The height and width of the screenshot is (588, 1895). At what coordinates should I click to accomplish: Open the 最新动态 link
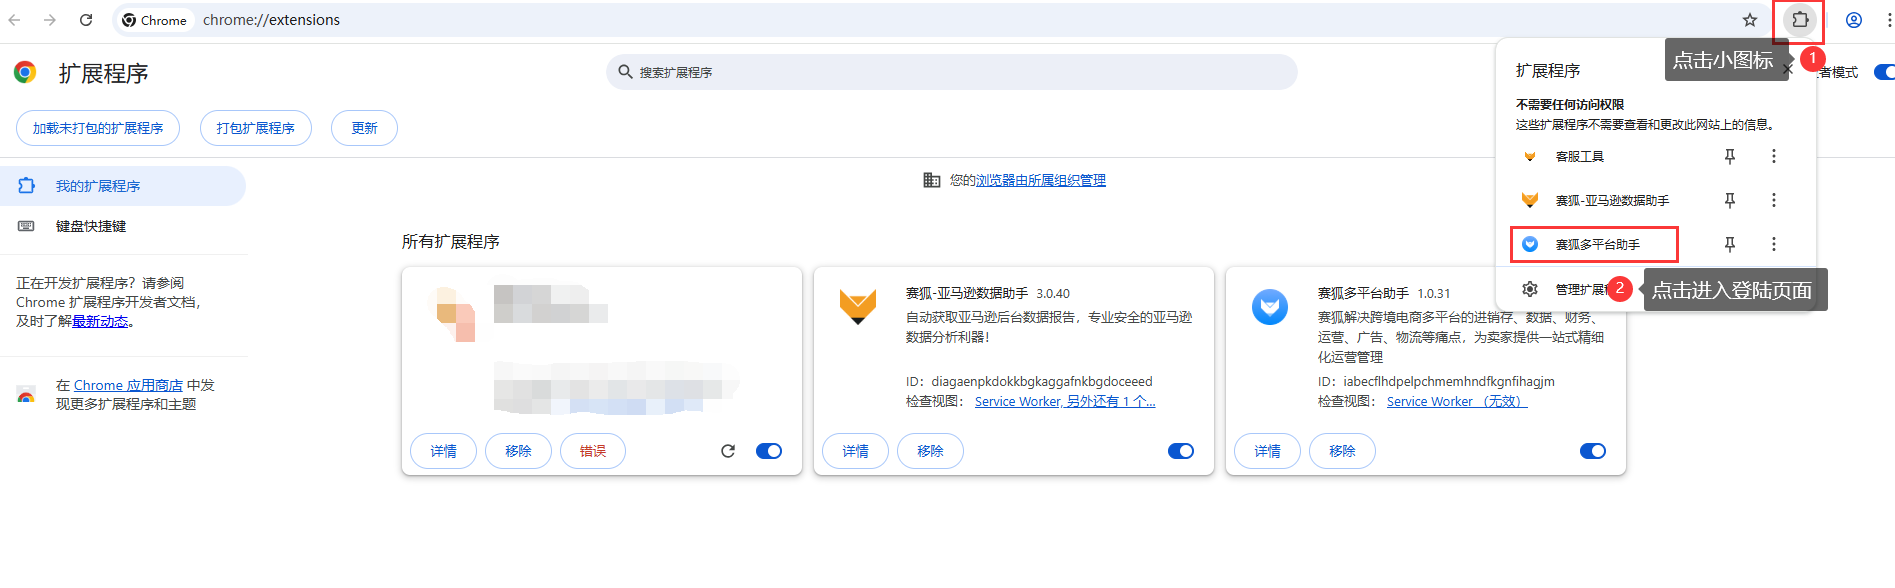100,321
